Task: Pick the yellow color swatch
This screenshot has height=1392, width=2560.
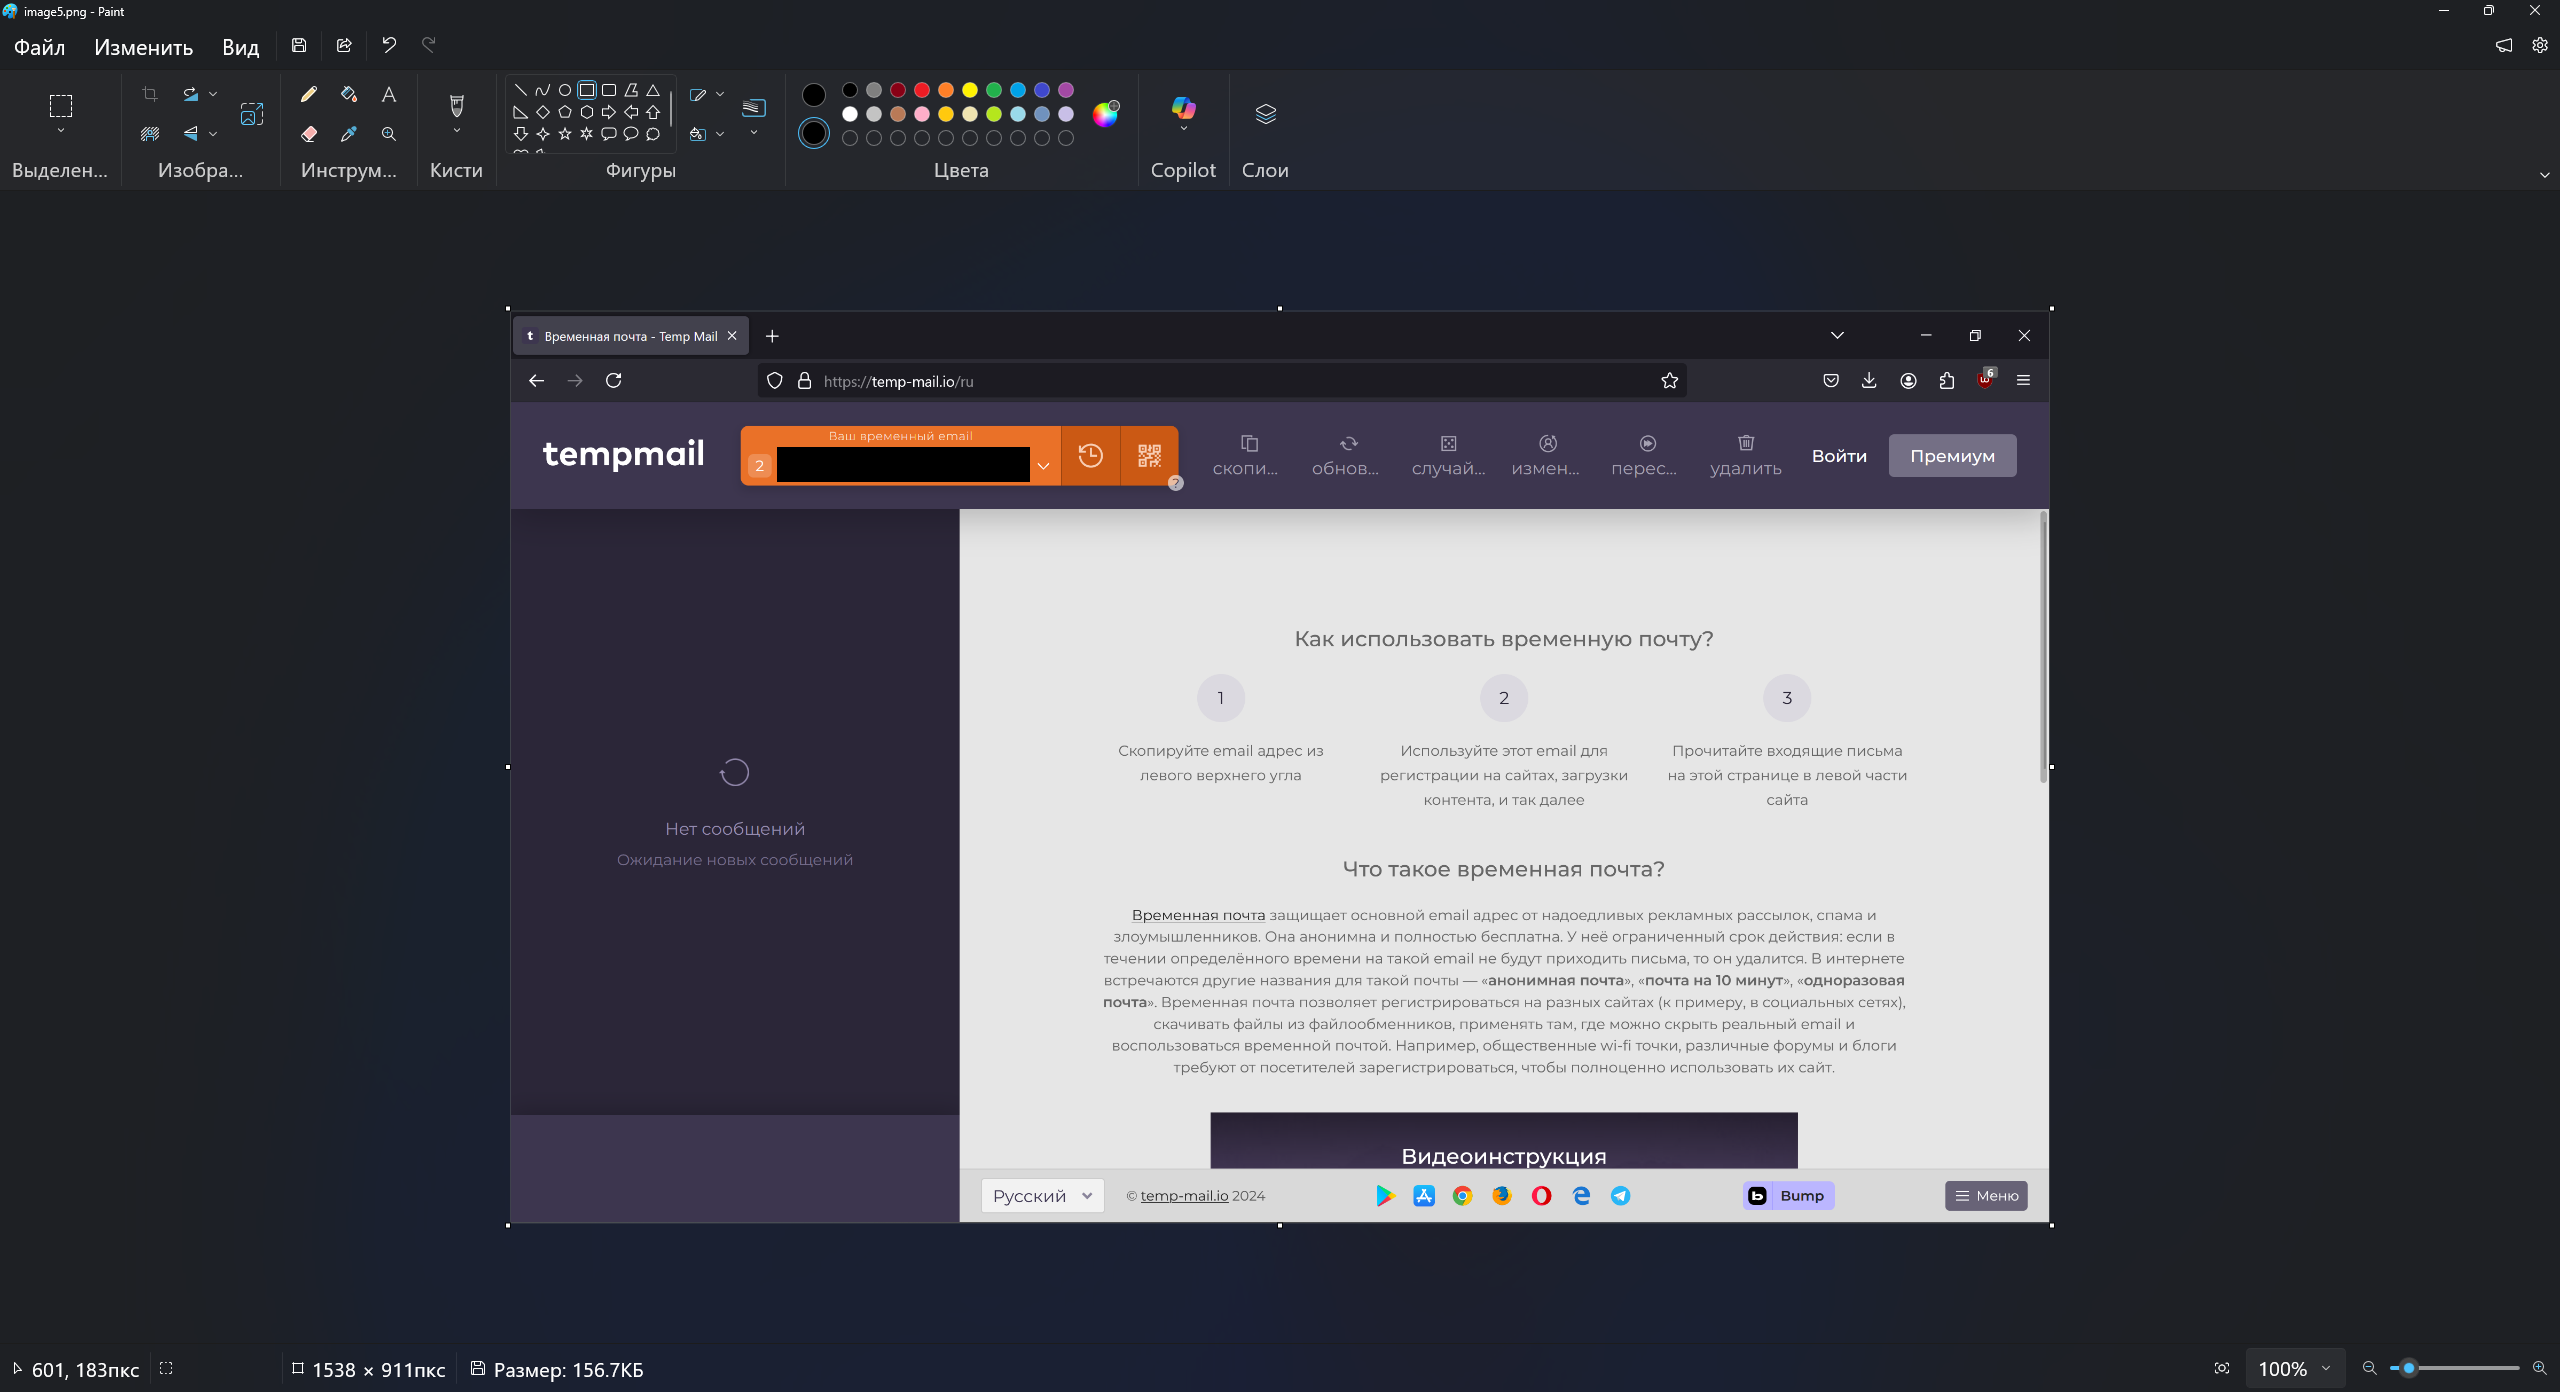Action: click(970, 90)
